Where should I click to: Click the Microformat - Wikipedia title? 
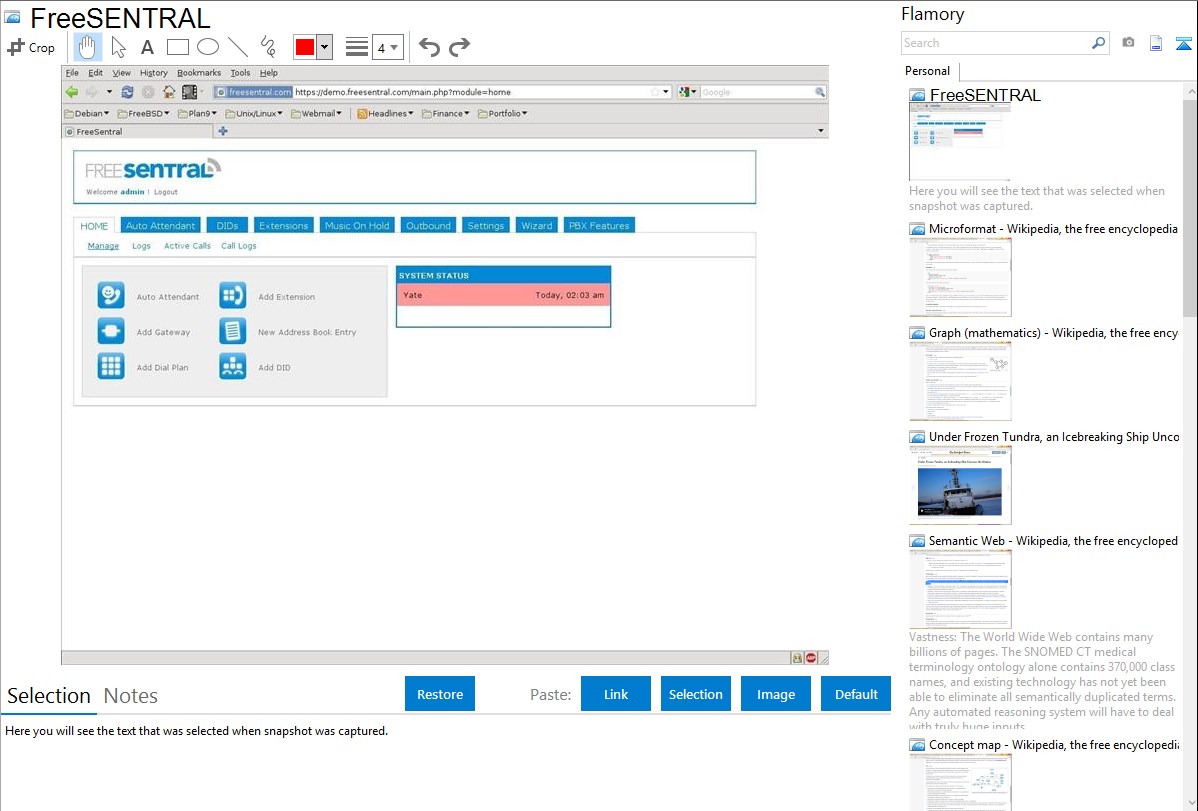[x=1053, y=229]
